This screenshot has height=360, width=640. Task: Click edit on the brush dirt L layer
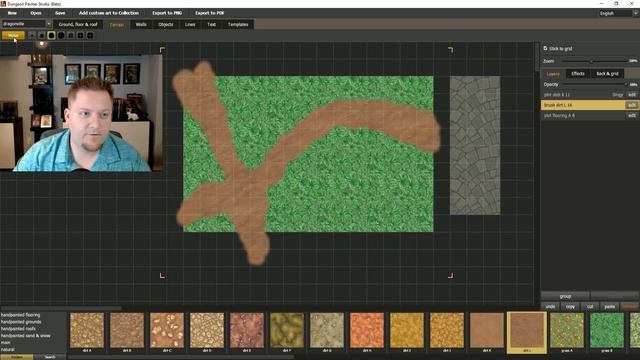tap(632, 105)
